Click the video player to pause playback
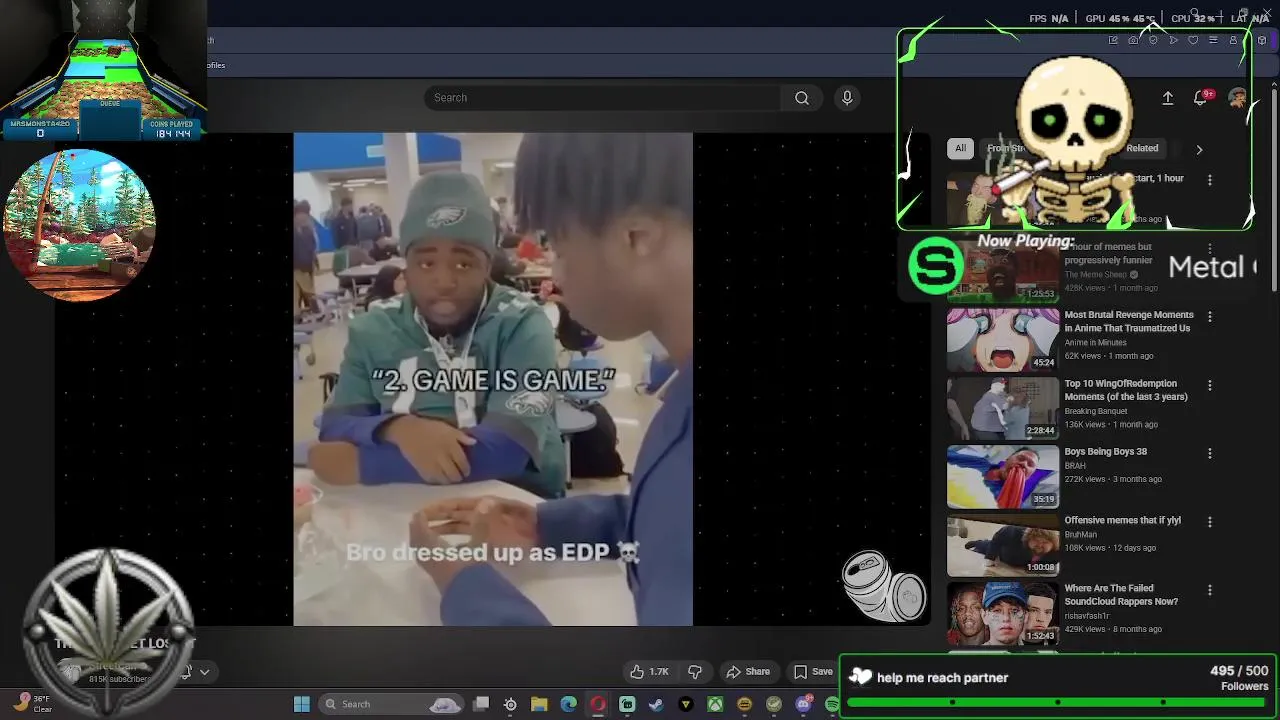Screen dimensions: 1280x720 pos(492,380)
